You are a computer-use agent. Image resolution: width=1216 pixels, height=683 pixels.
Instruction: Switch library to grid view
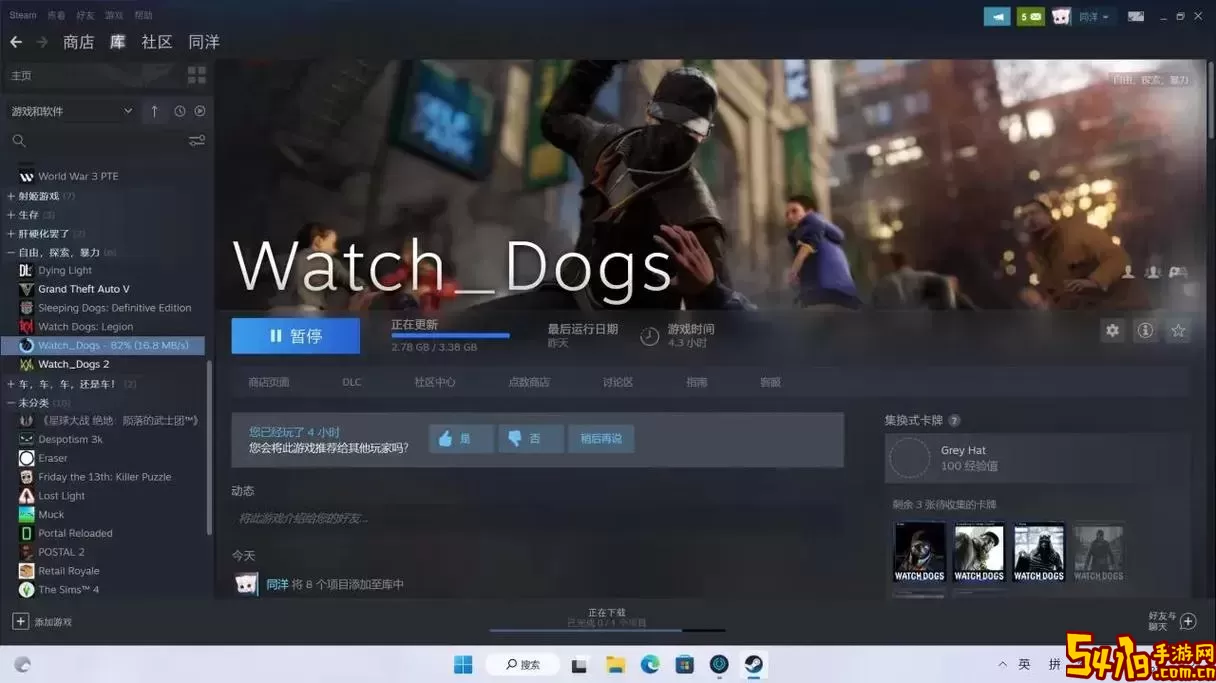point(196,75)
